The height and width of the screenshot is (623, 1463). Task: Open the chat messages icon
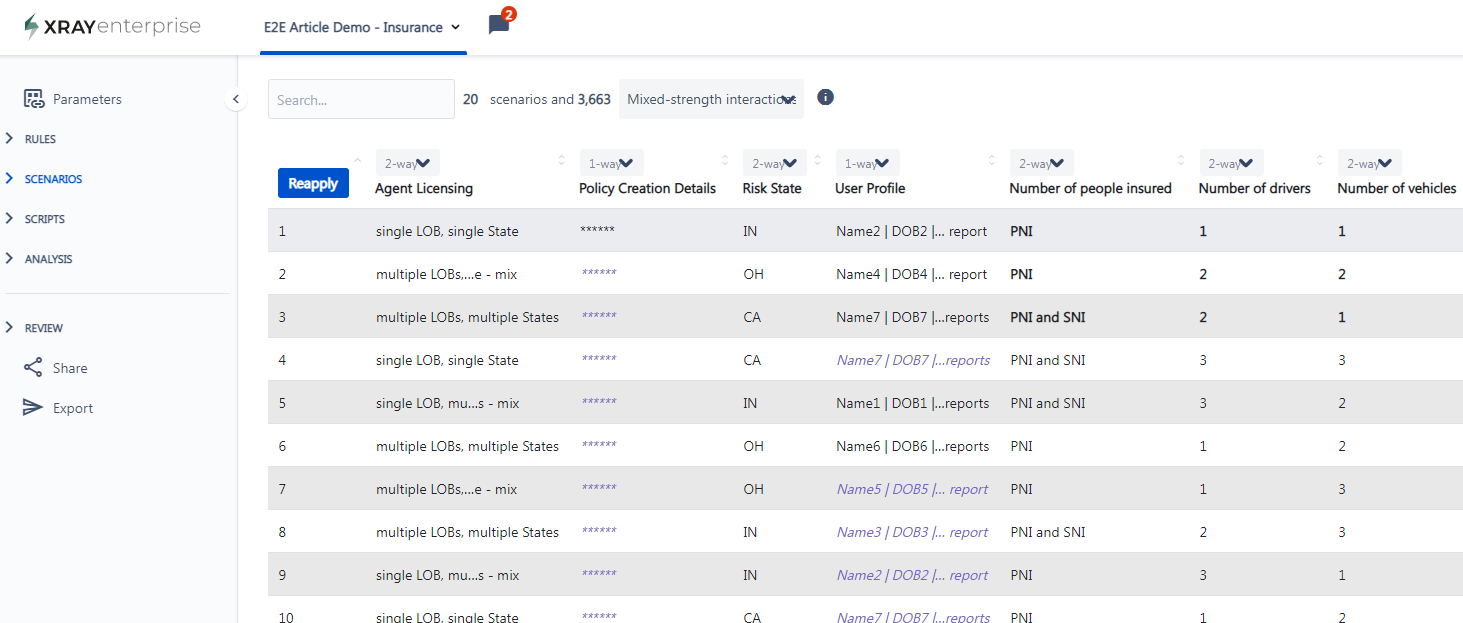[499, 25]
